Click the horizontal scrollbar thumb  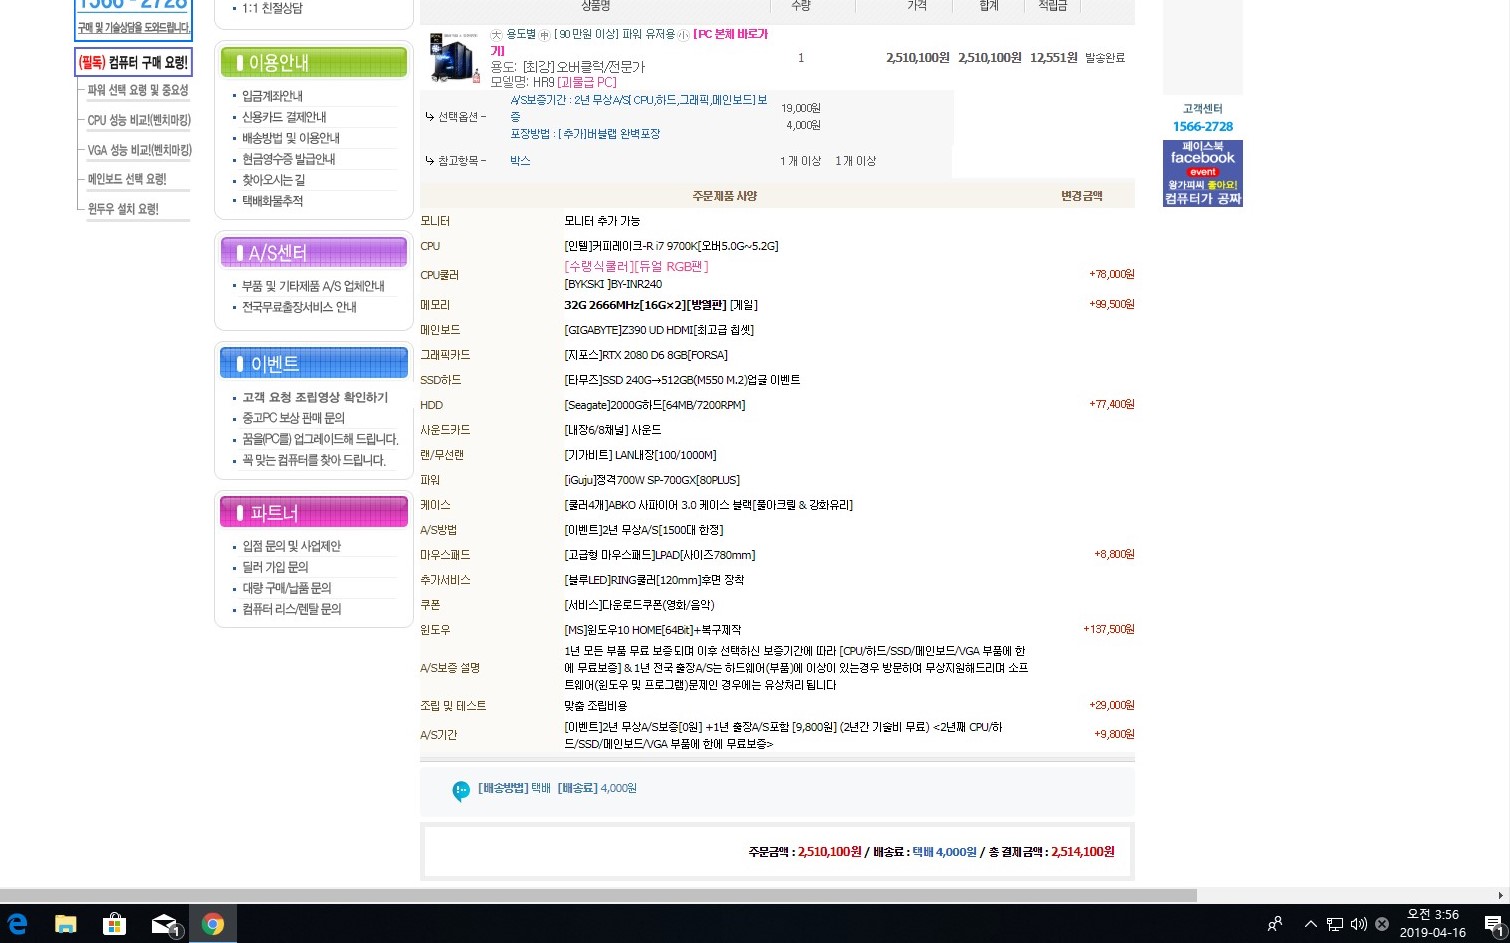point(598,895)
